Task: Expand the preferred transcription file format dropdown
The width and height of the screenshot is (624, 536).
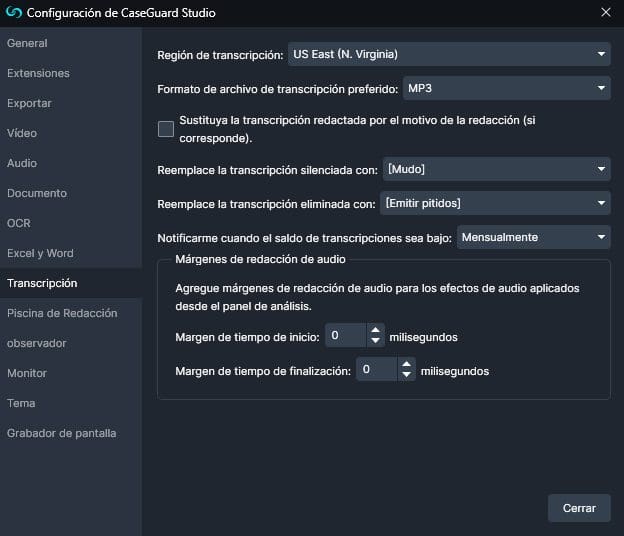Action: point(507,88)
